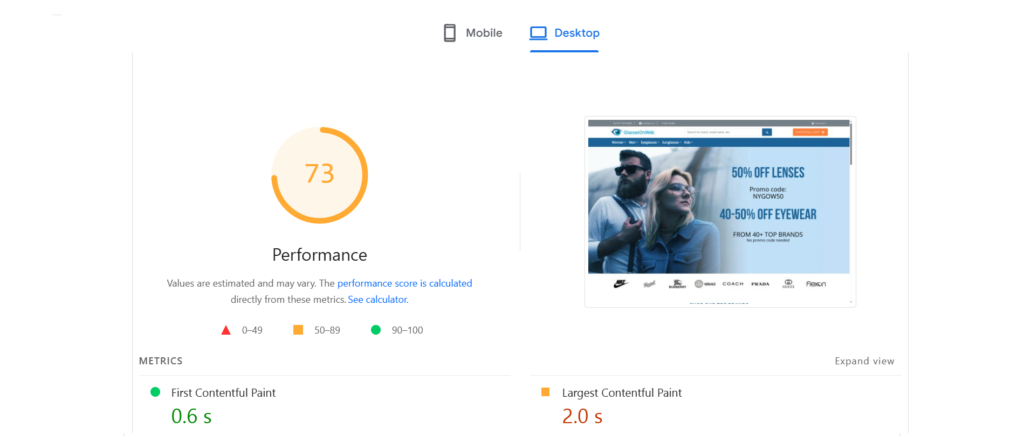Viewport: 1024px width, 448px height.
Task: Click the Desktop laptop icon
Action: click(538, 33)
